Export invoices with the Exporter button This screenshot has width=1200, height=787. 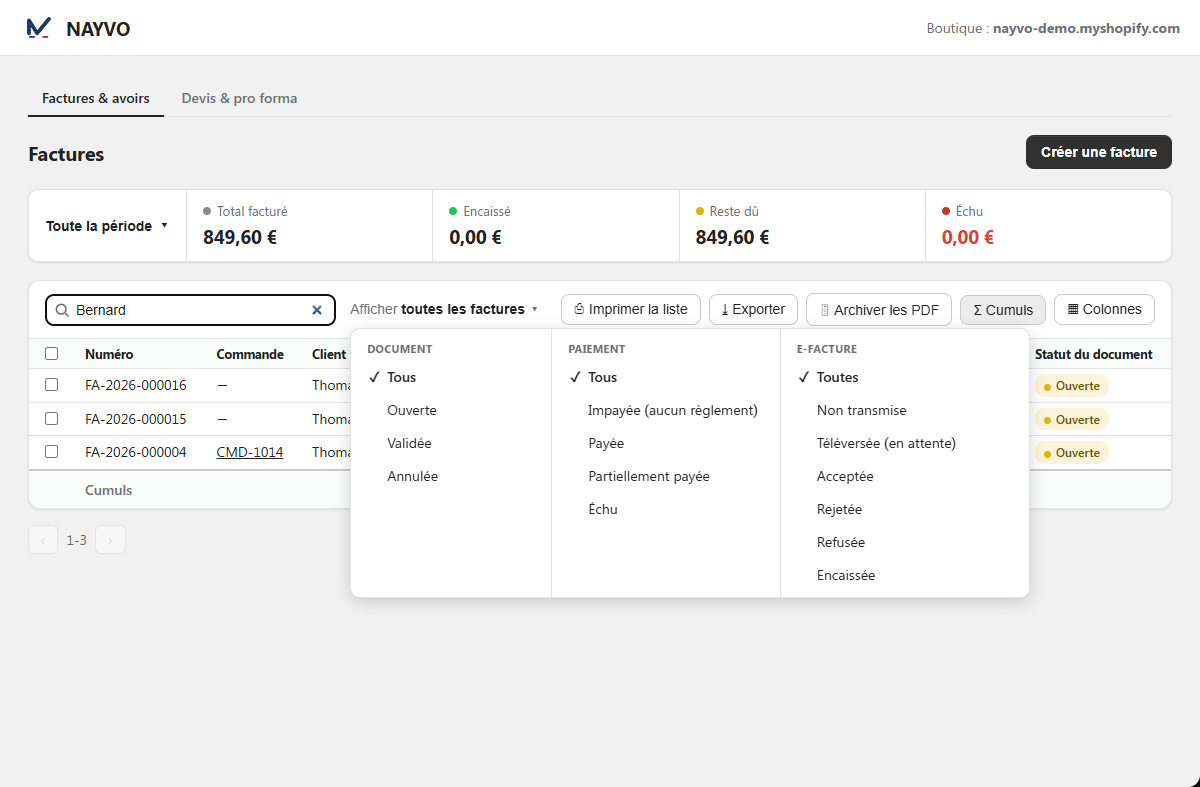pyautogui.click(x=754, y=310)
